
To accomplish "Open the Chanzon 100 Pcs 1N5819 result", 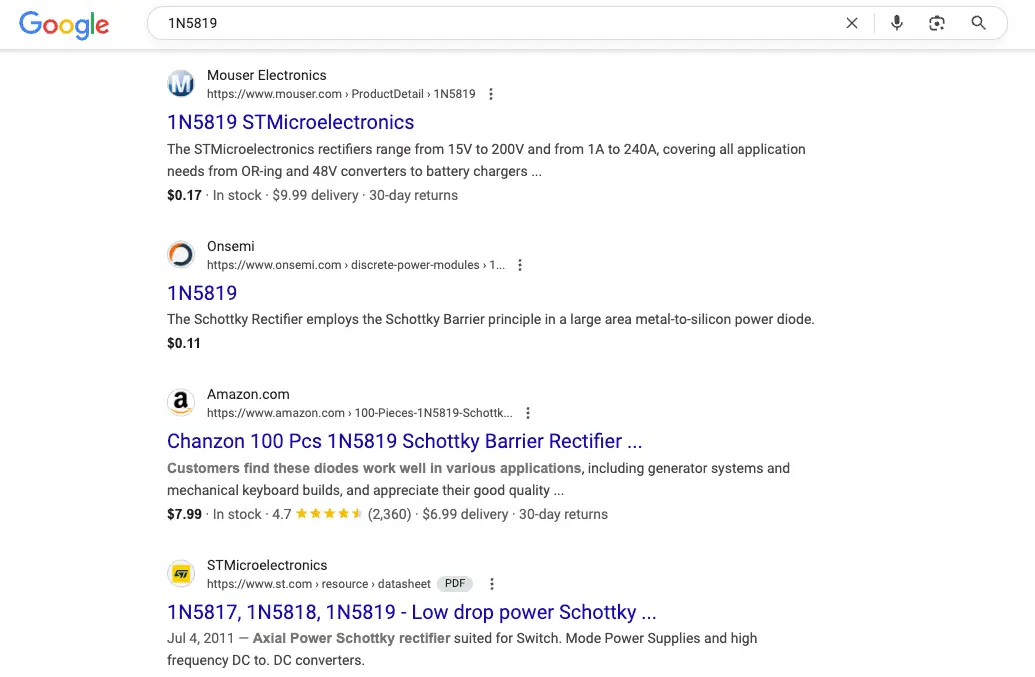I will click(x=405, y=441).
